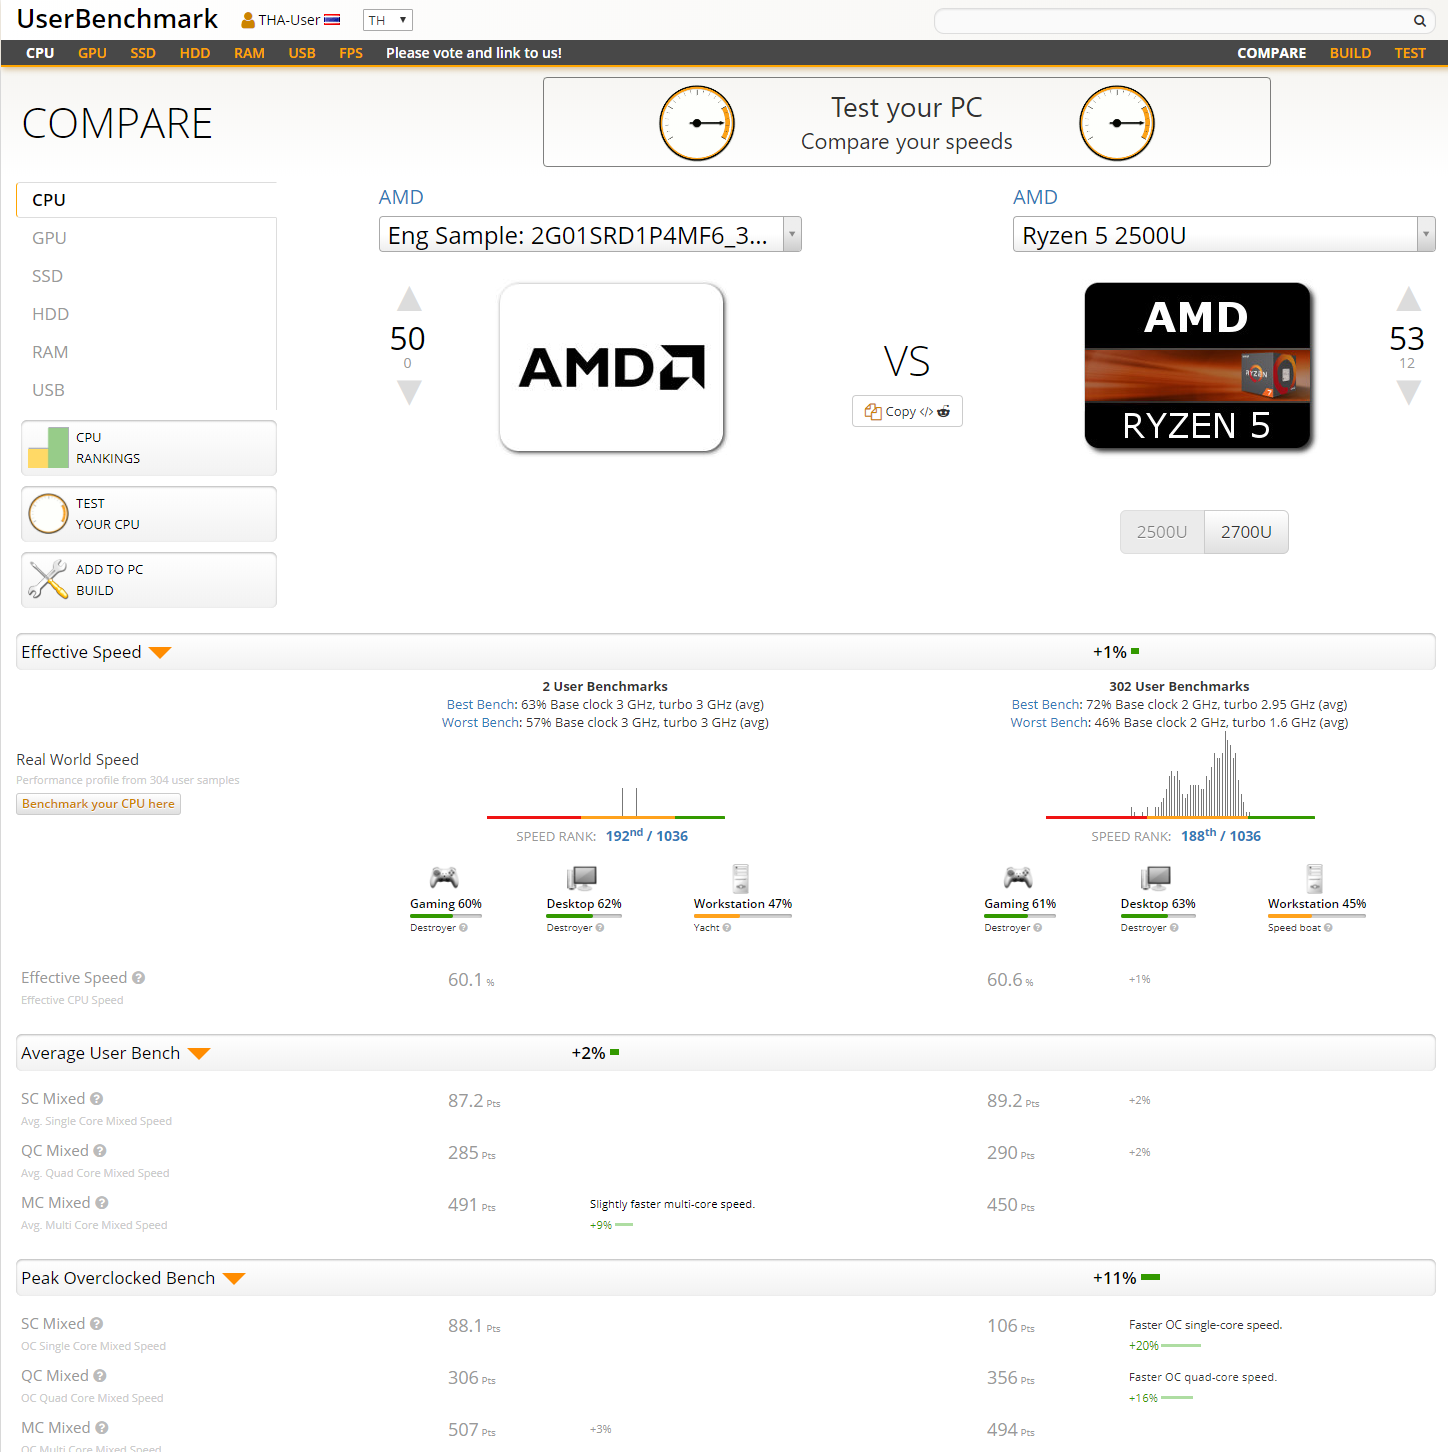Viewport: 1448px width, 1452px height.
Task: Open BUILD in the top navigation bar
Action: pyautogui.click(x=1350, y=53)
